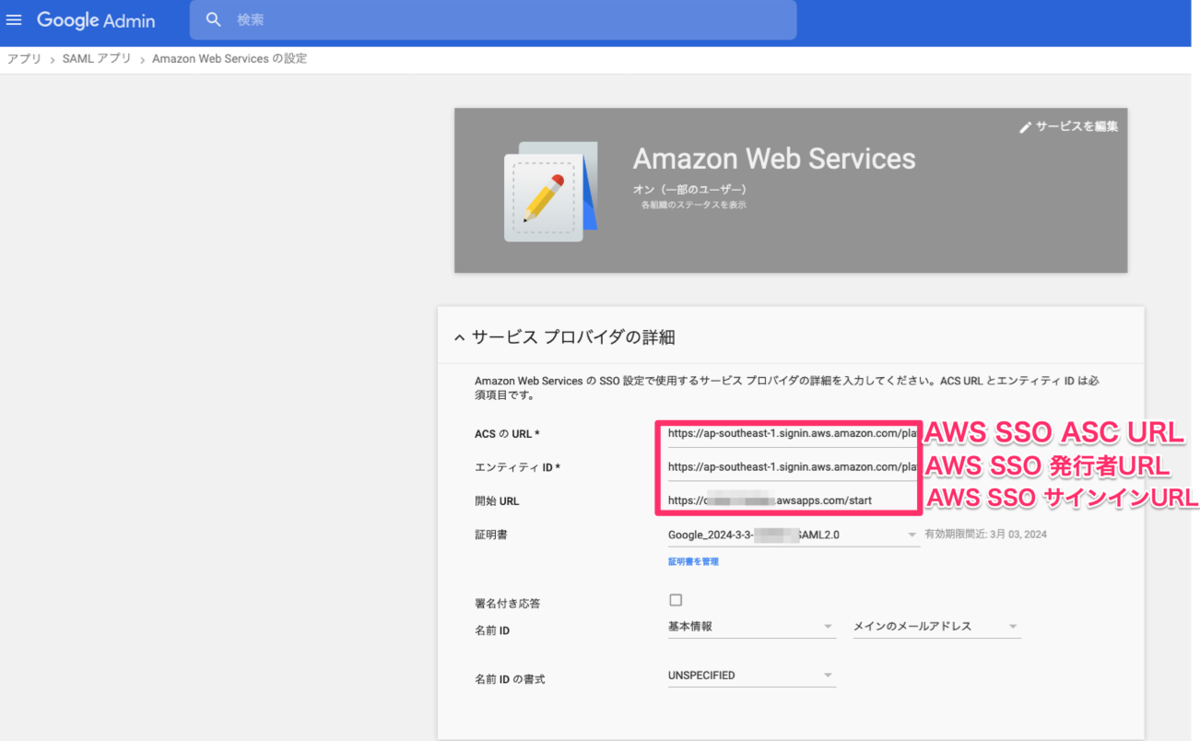This screenshot has width=1200, height=741.
Task: Focus the 検索 search field
Action: pos(493,20)
